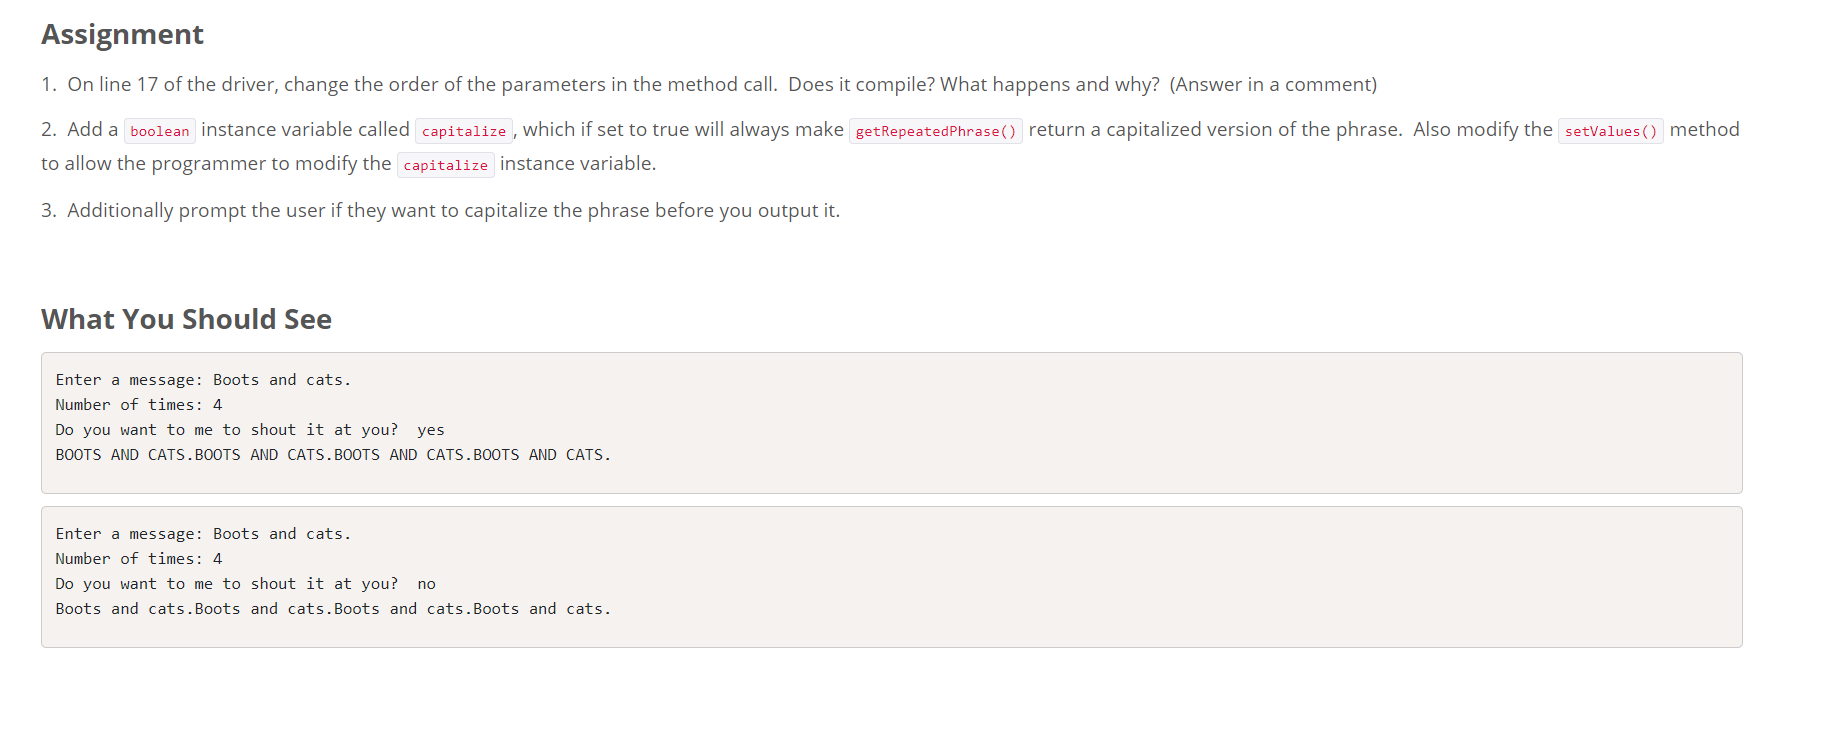
Task: Click the shout prompt answered no
Action: (x=246, y=584)
